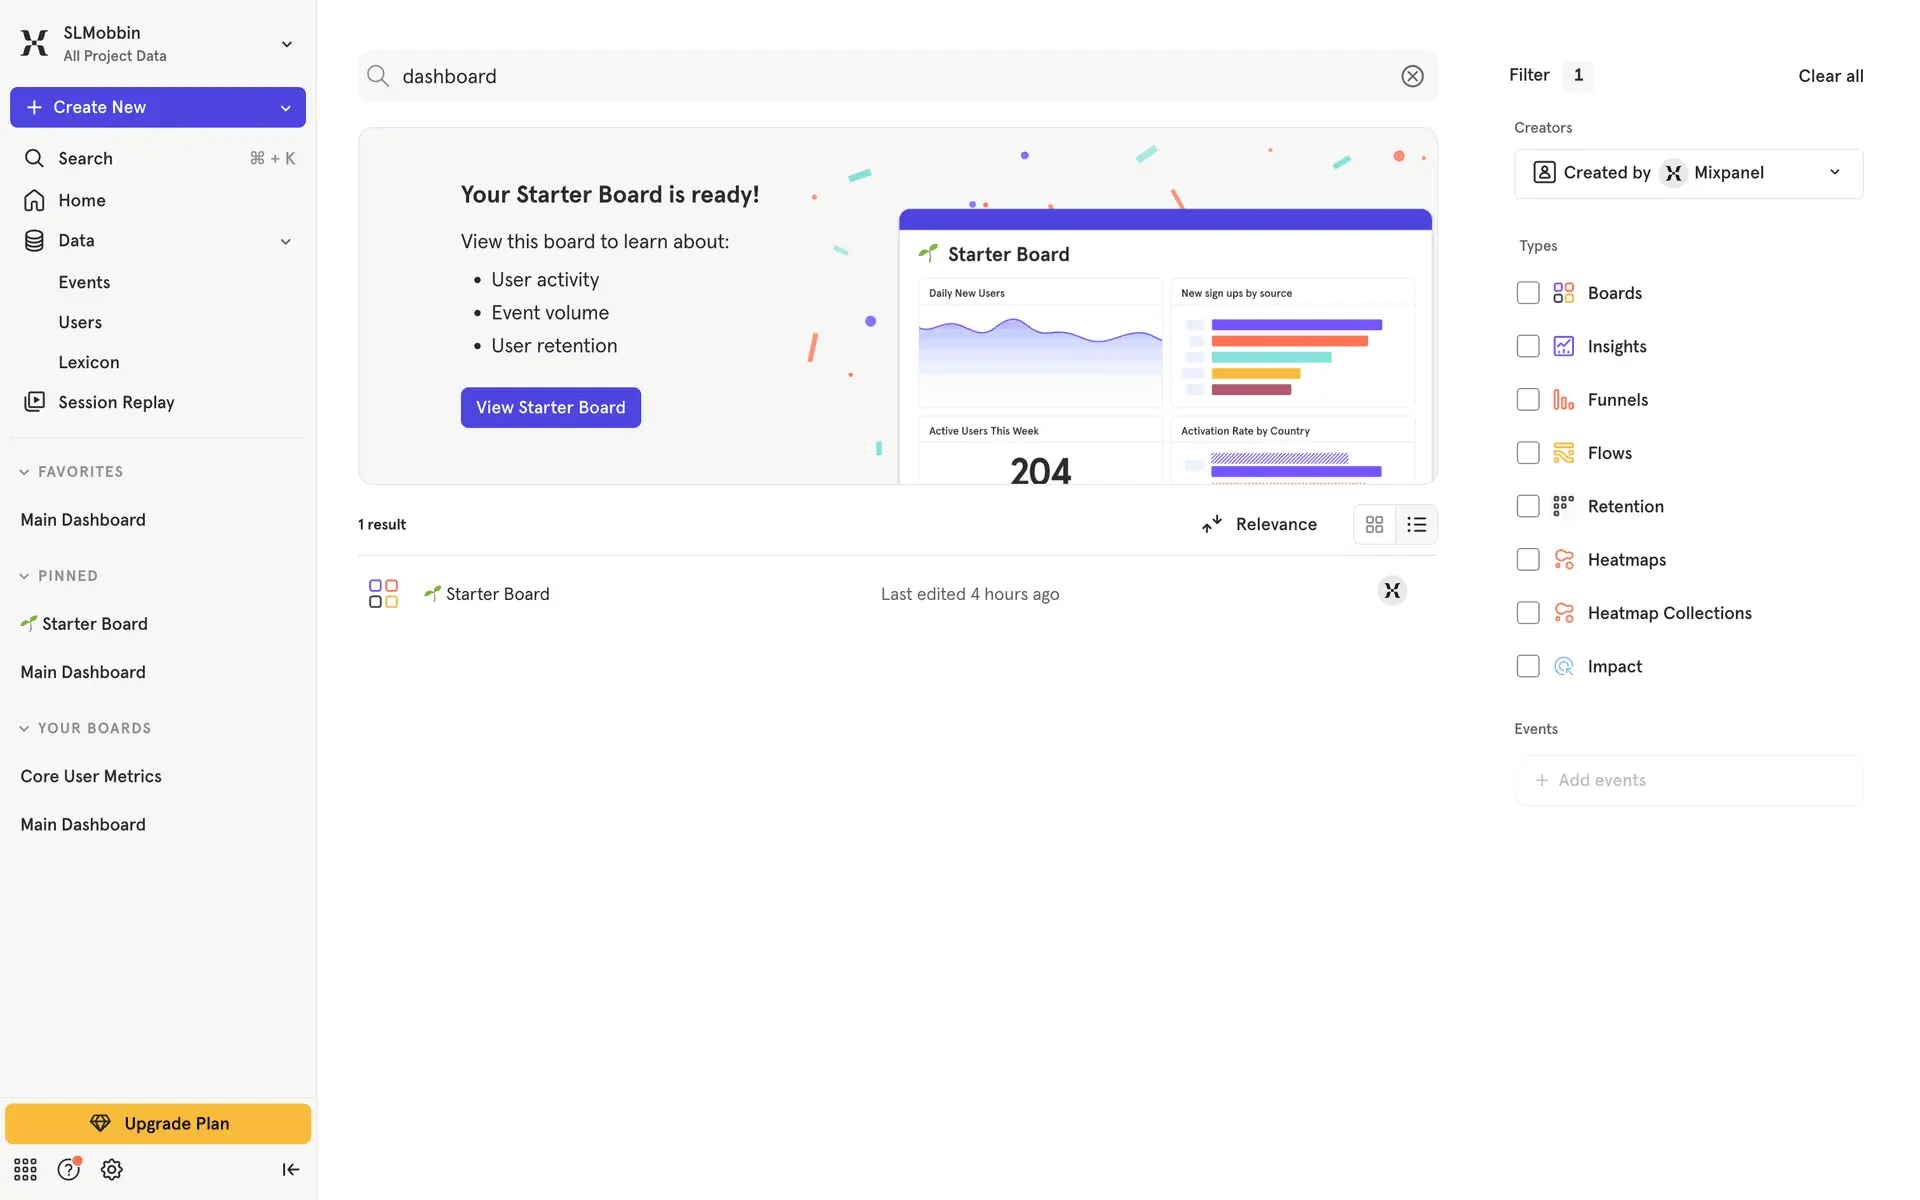Enable the Funnels type checkbox
Image resolution: width=1920 pixels, height=1200 pixels.
1527,400
